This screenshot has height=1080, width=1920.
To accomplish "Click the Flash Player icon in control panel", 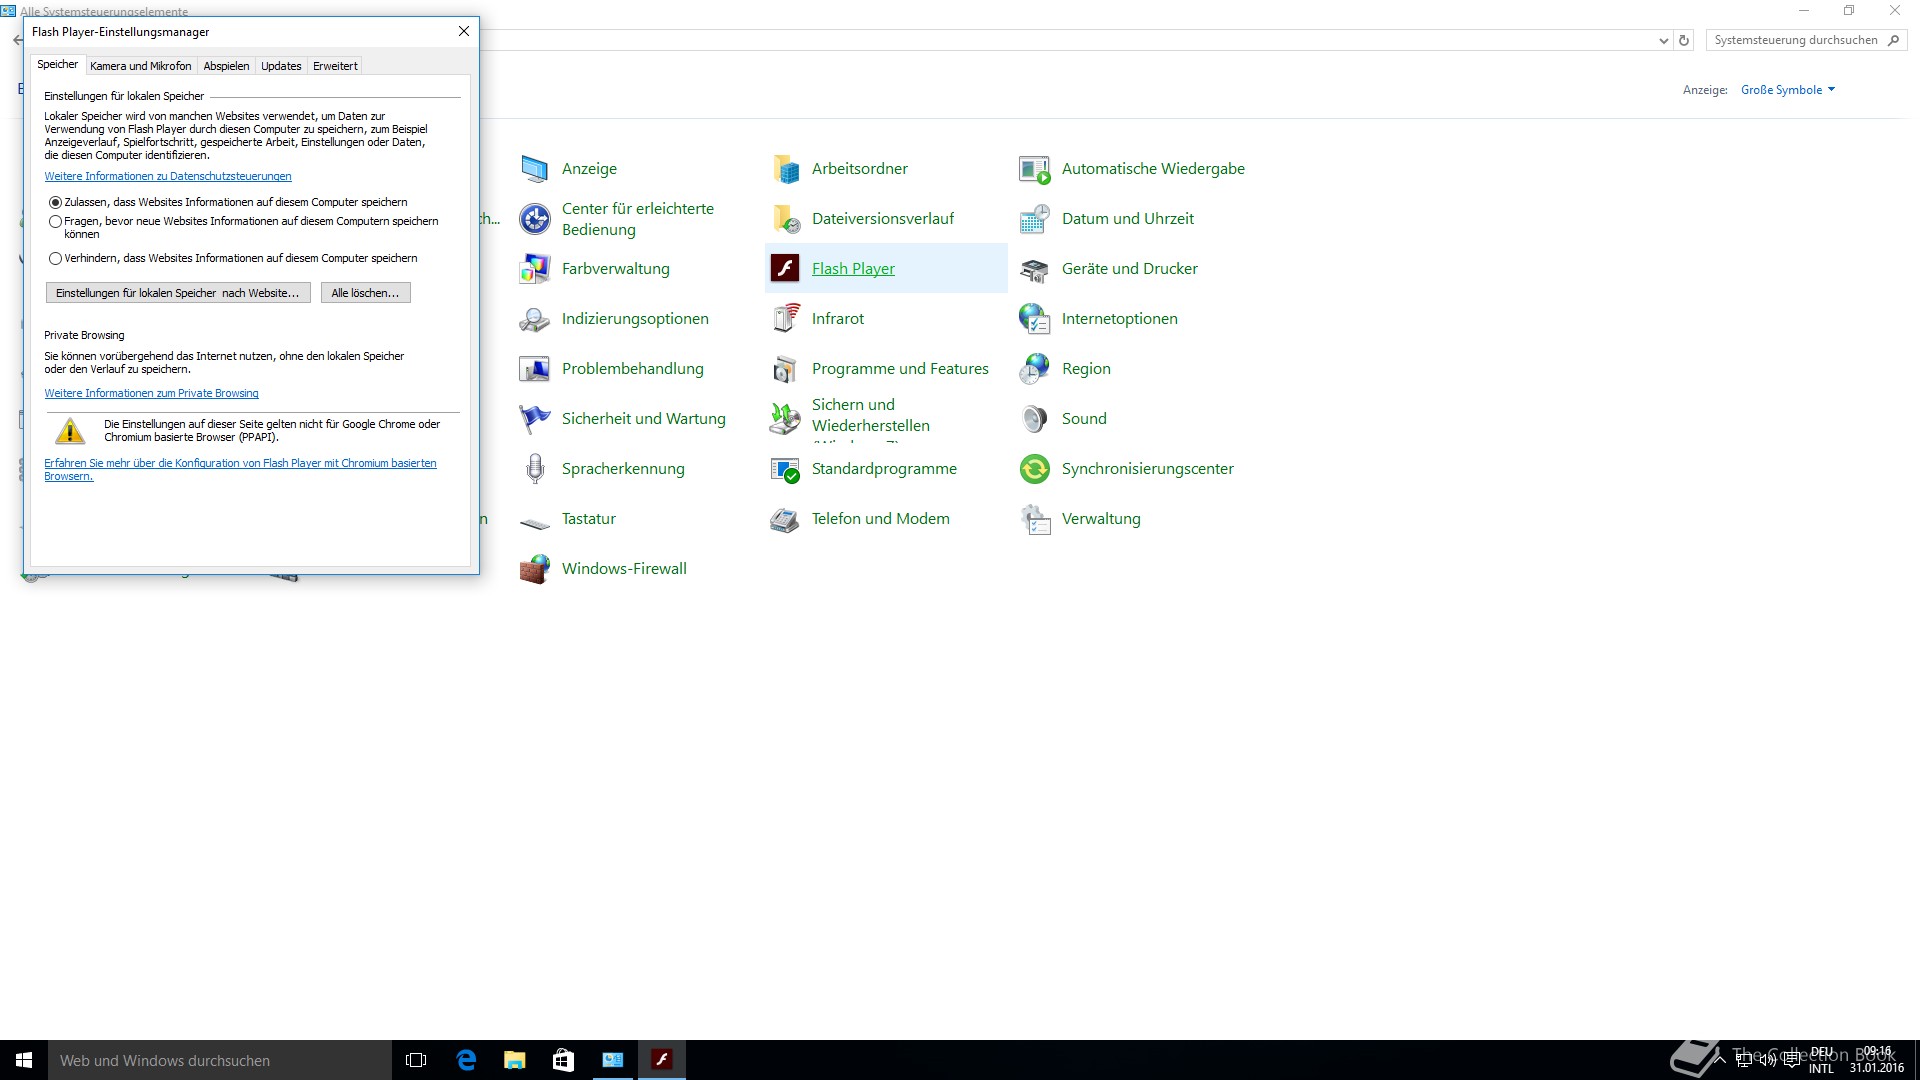I will pos(785,269).
